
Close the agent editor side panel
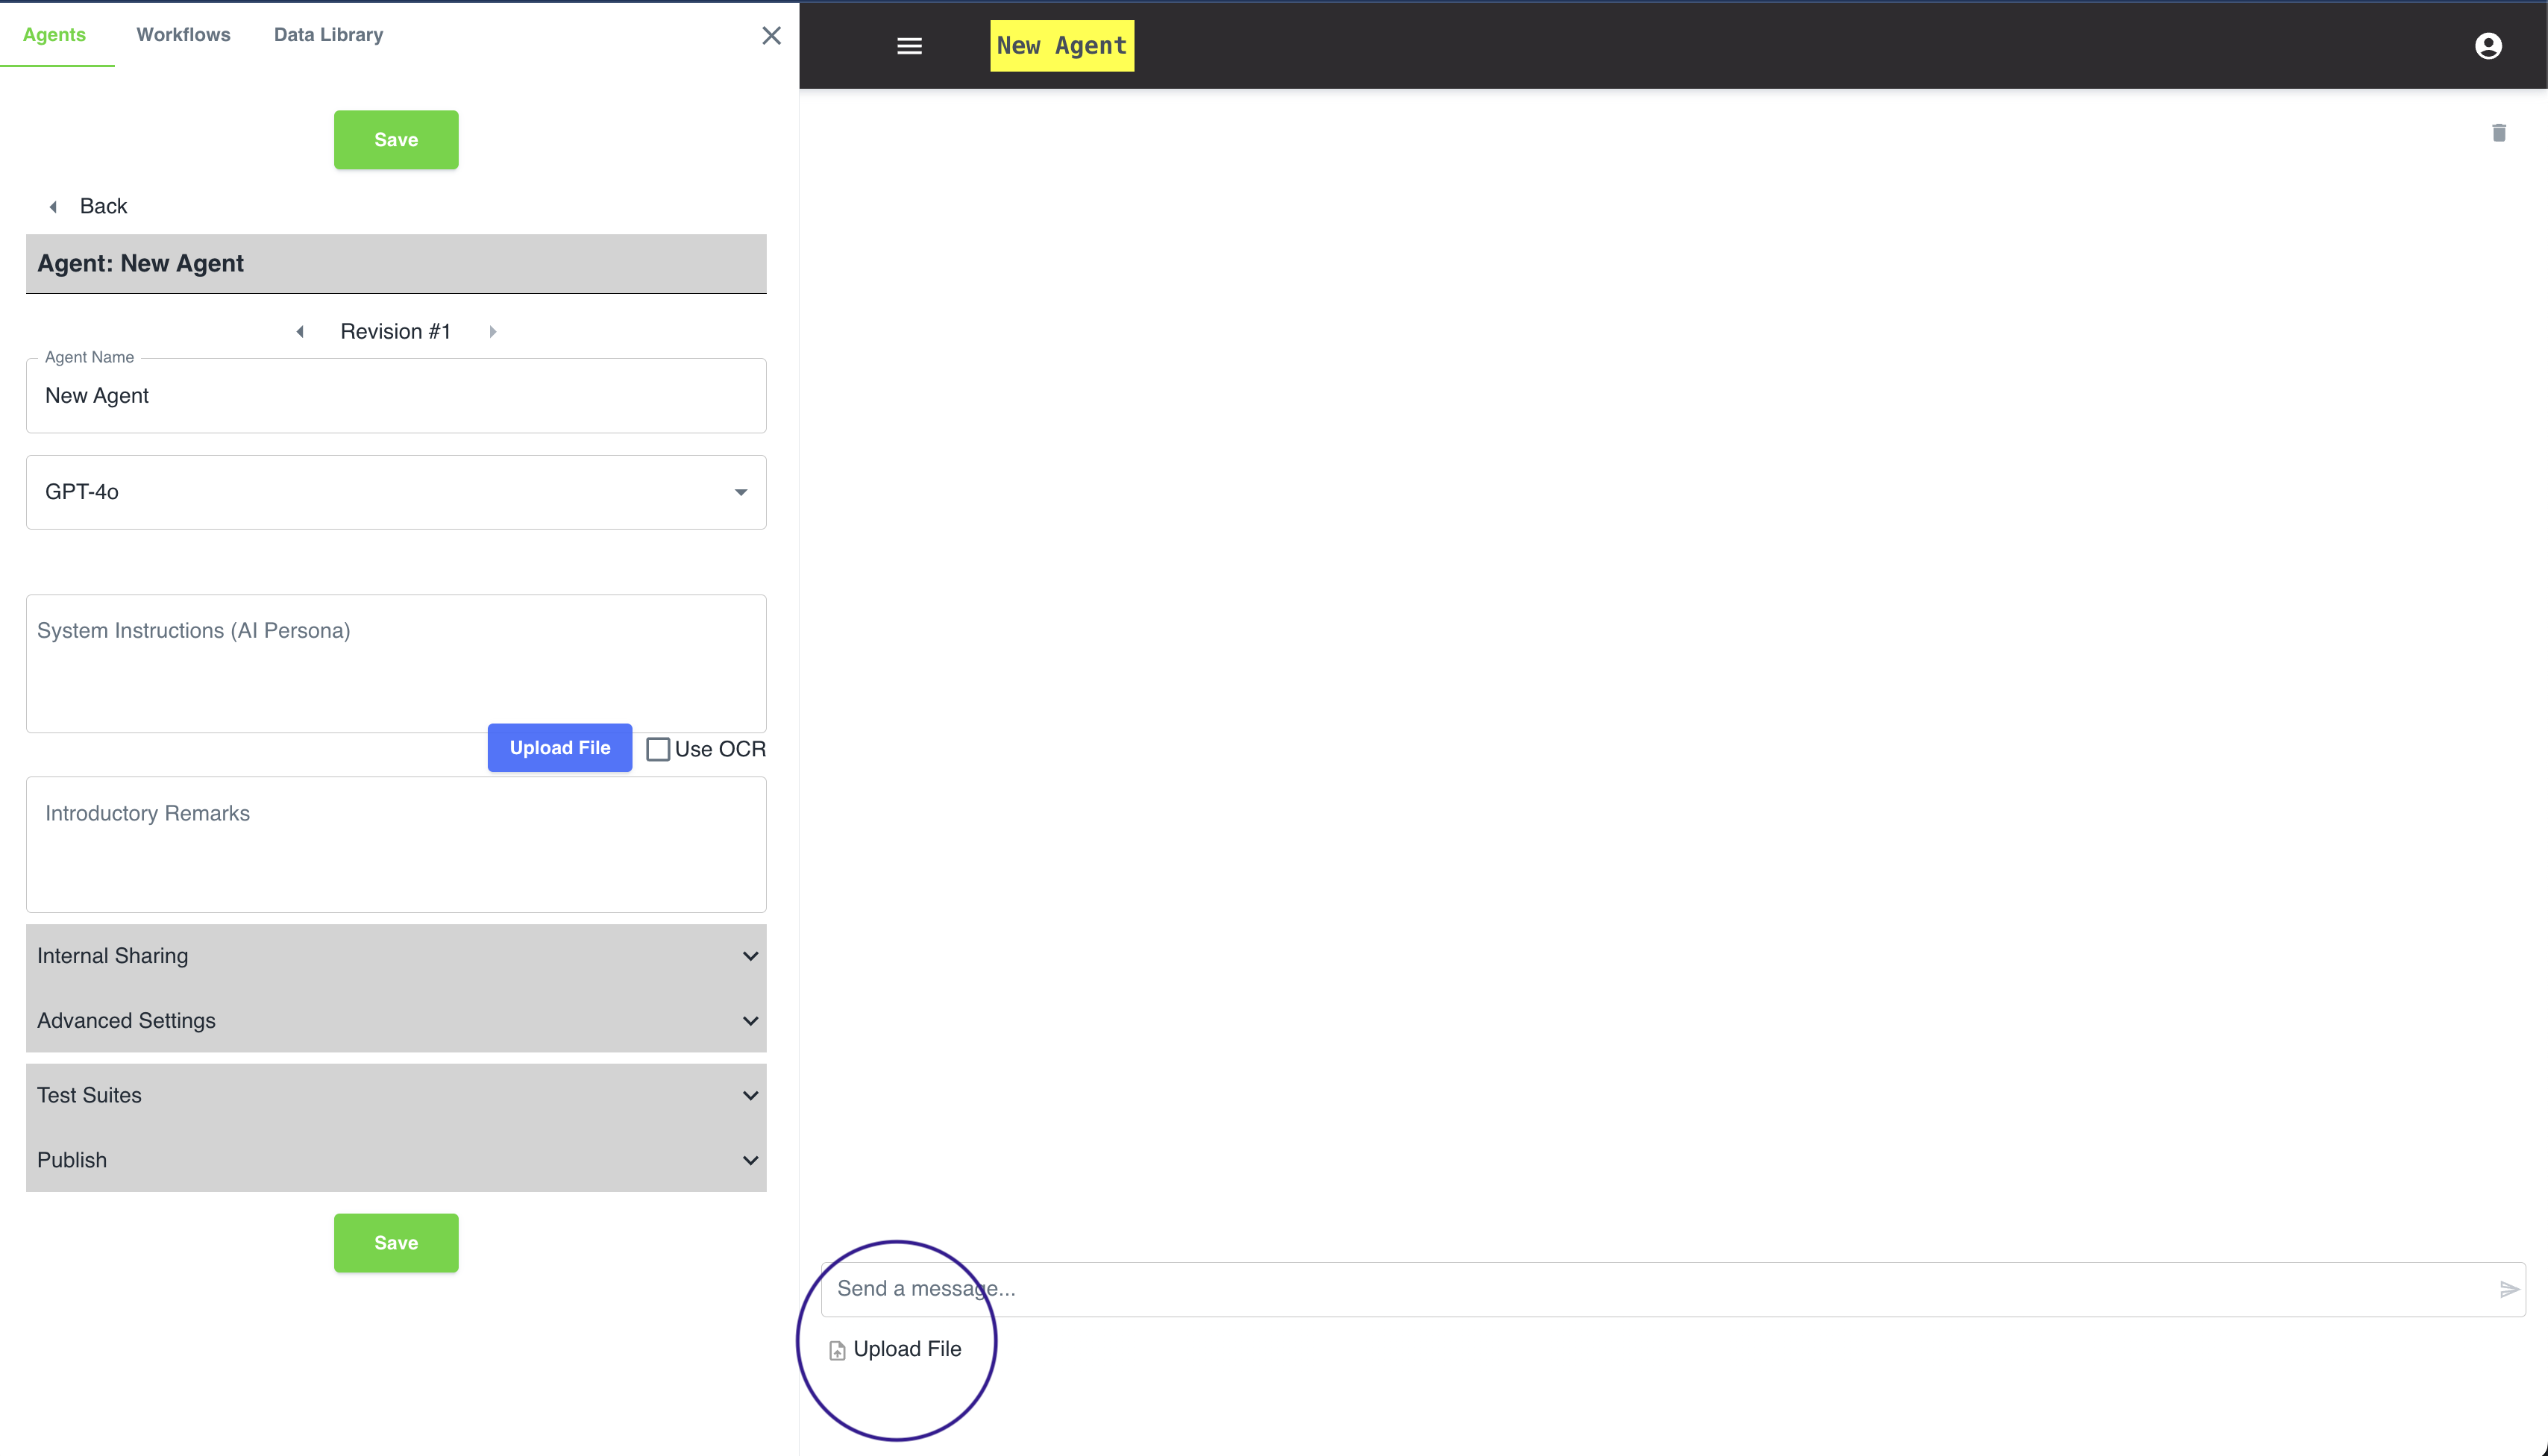pos(771,36)
